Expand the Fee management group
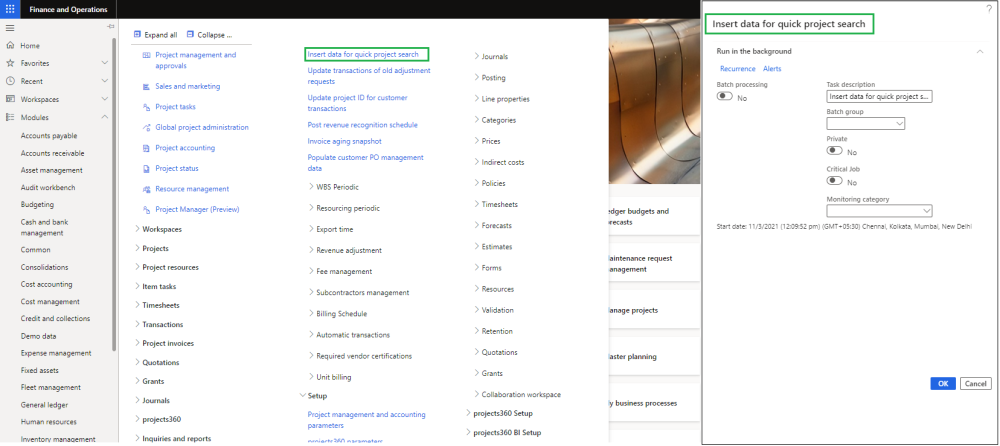This screenshot has width=1000, height=446. (311, 272)
